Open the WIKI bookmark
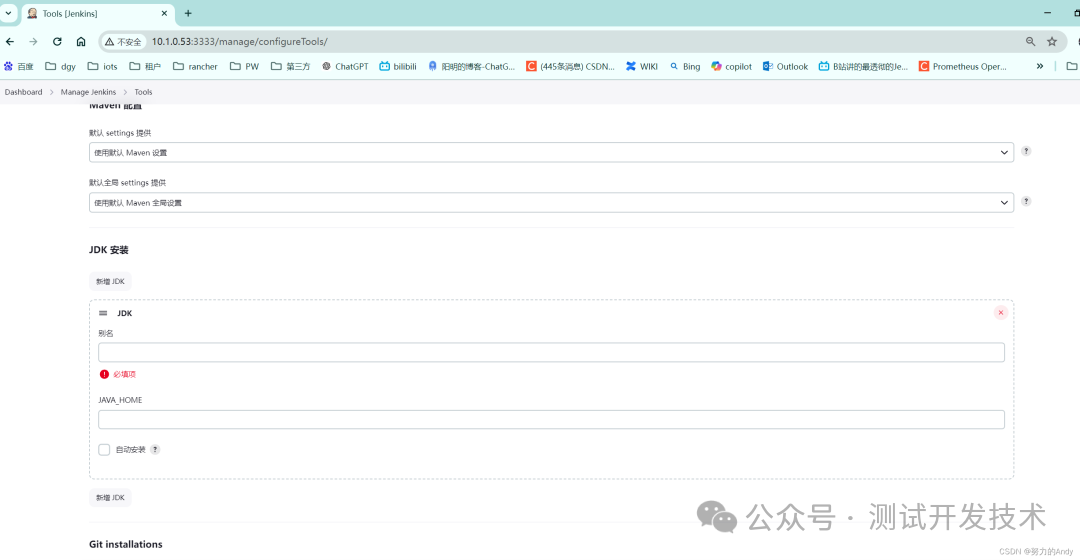The width and height of the screenshot is (1080, 560). pyautogui.click(x=642, y=66)
